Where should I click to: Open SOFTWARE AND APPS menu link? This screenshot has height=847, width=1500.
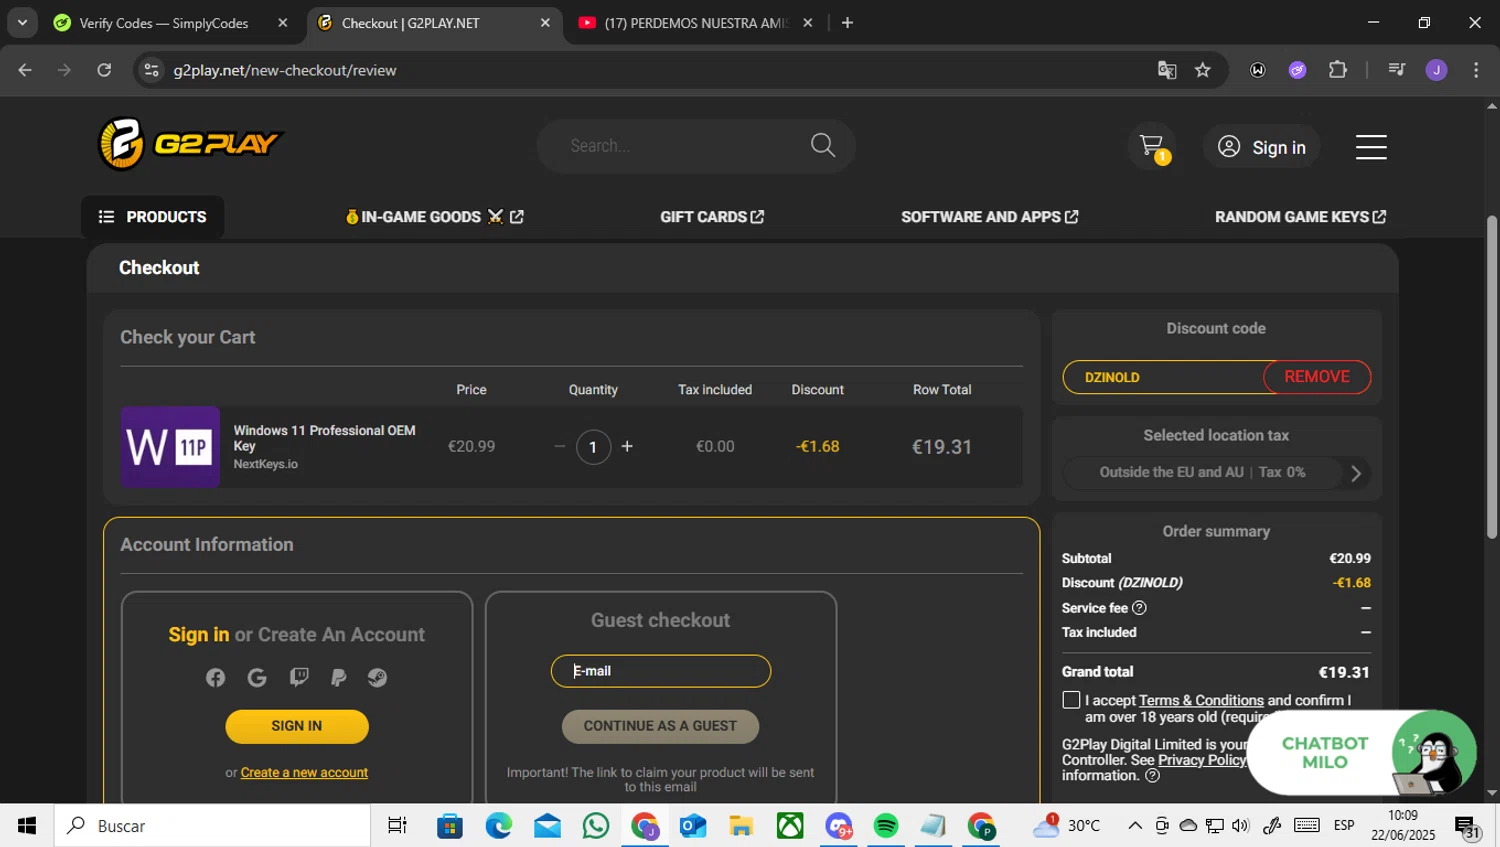(990, 217)
